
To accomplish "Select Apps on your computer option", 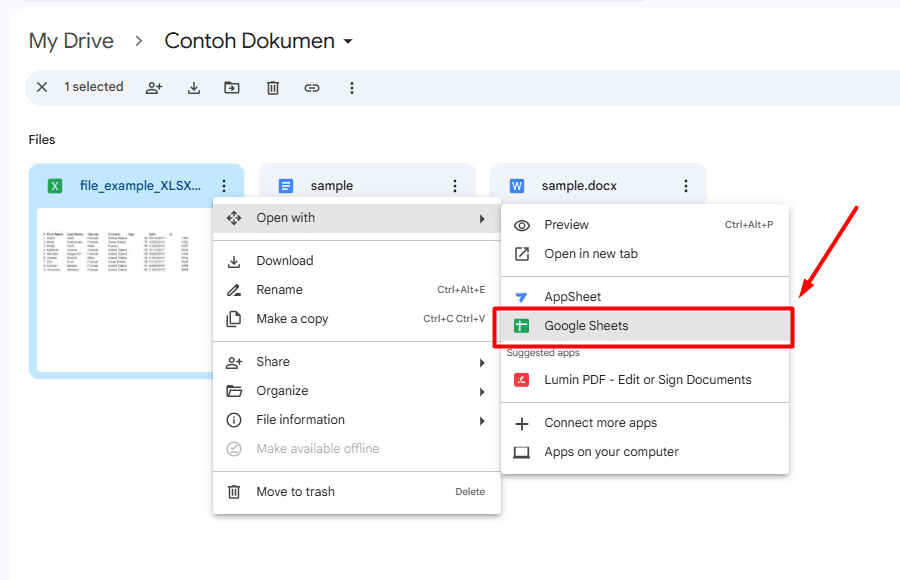I will tap(645, 452).
